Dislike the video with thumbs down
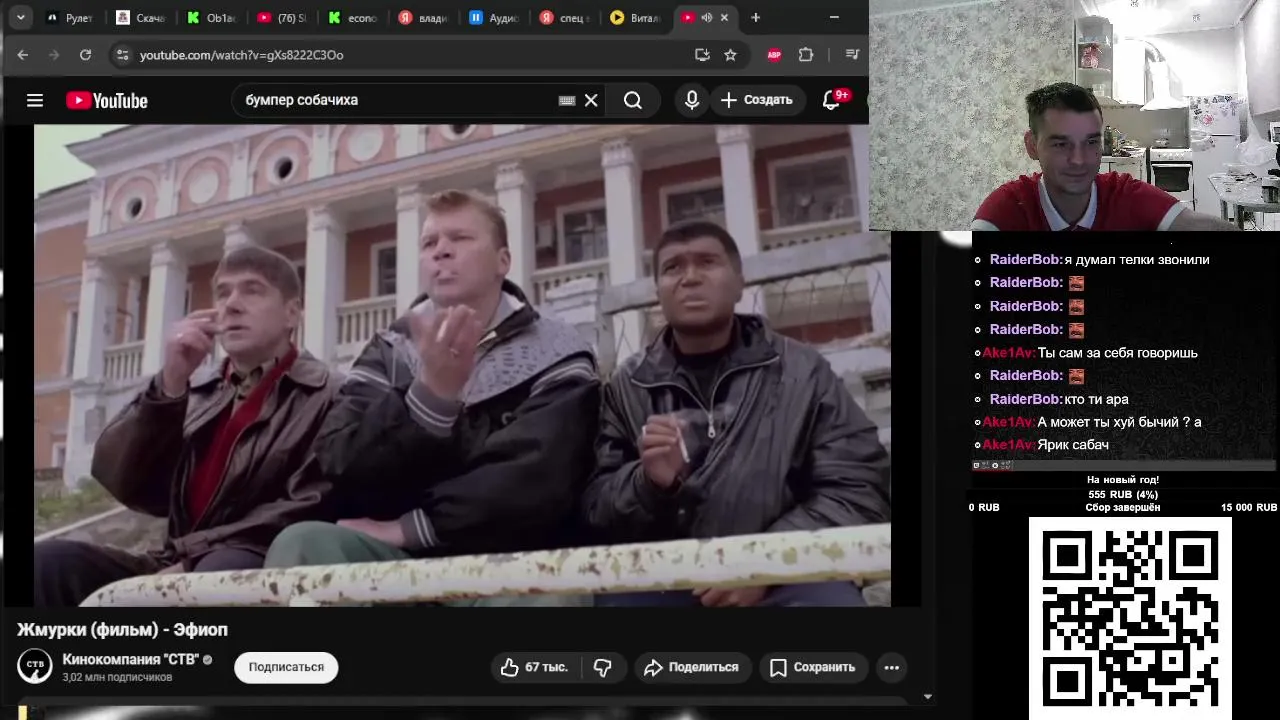The width and height of the screenshot is (1280, 720). (x=603, y=667)
